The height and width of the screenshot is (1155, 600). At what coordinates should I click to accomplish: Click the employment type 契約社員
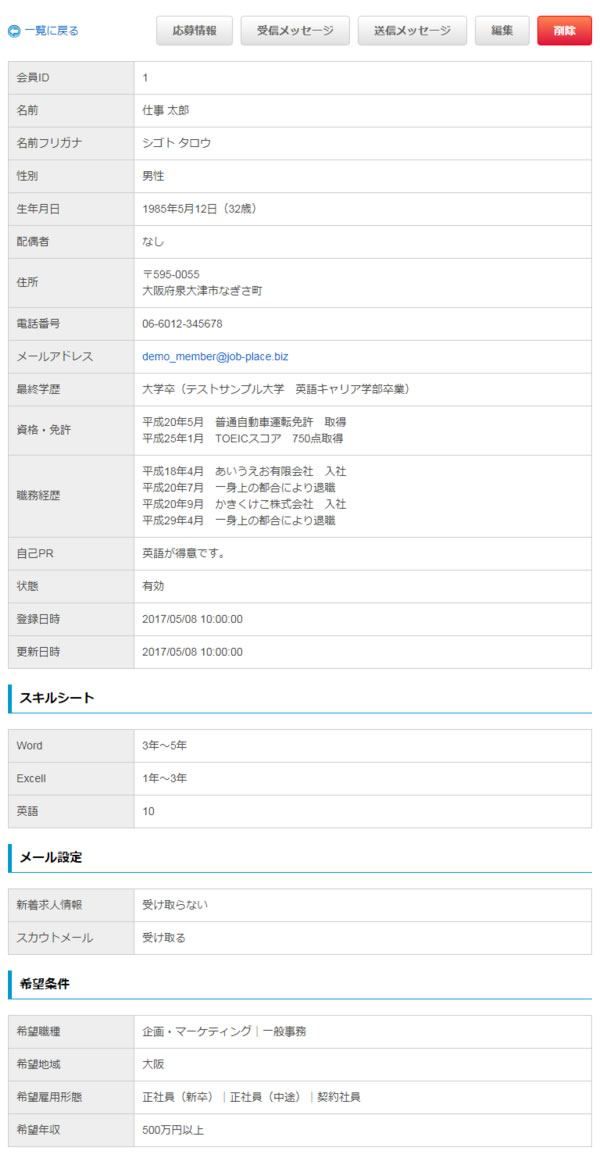(339, 1097)
